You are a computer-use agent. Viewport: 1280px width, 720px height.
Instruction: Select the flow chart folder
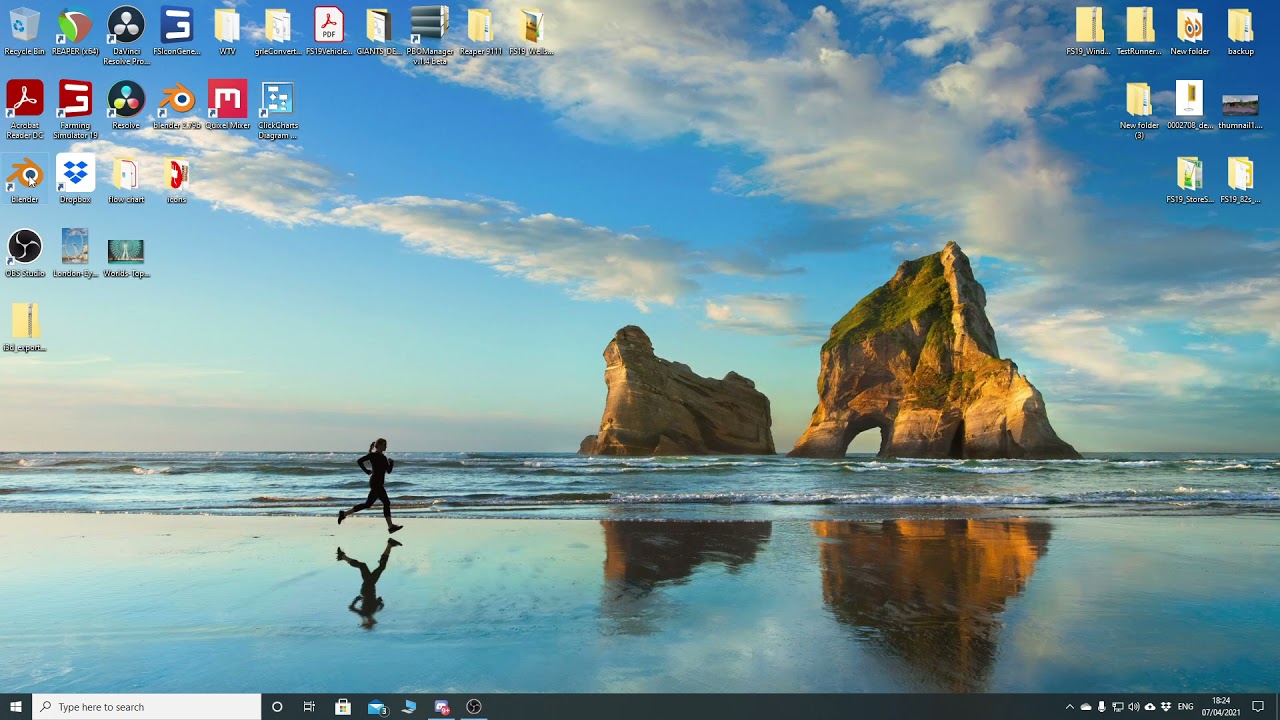click(x=126, y=179)
